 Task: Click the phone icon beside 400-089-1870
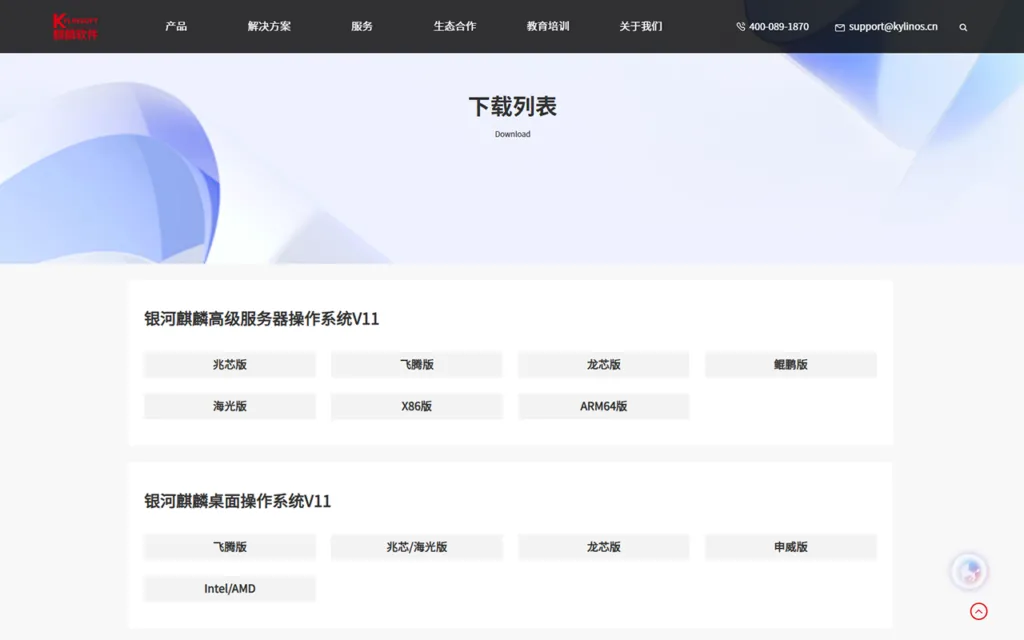point(741,27)
